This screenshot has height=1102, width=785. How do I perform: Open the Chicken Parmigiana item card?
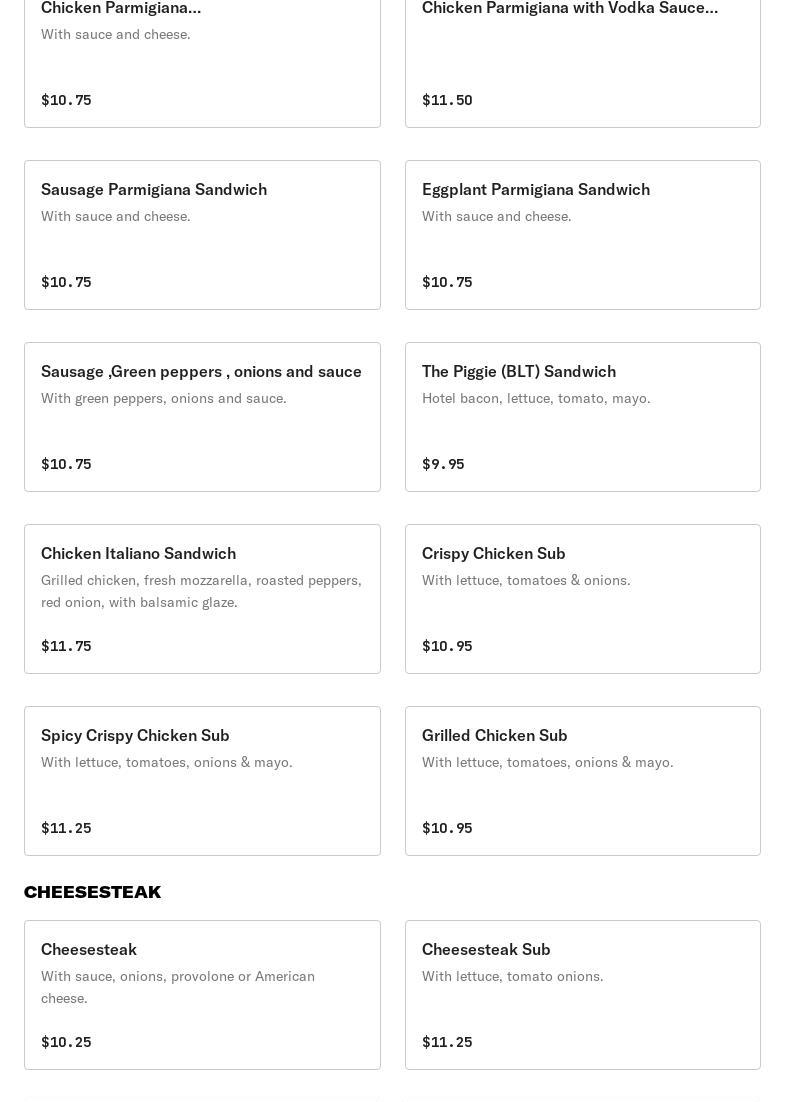[202, 60]
